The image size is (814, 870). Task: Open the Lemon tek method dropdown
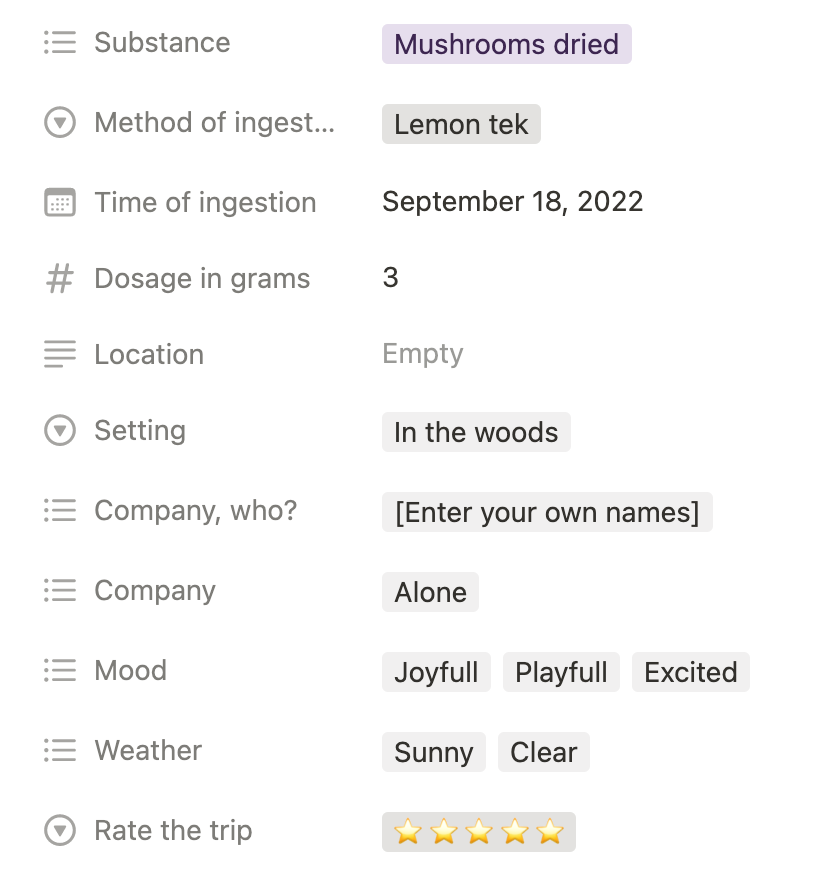pos(461,125)
